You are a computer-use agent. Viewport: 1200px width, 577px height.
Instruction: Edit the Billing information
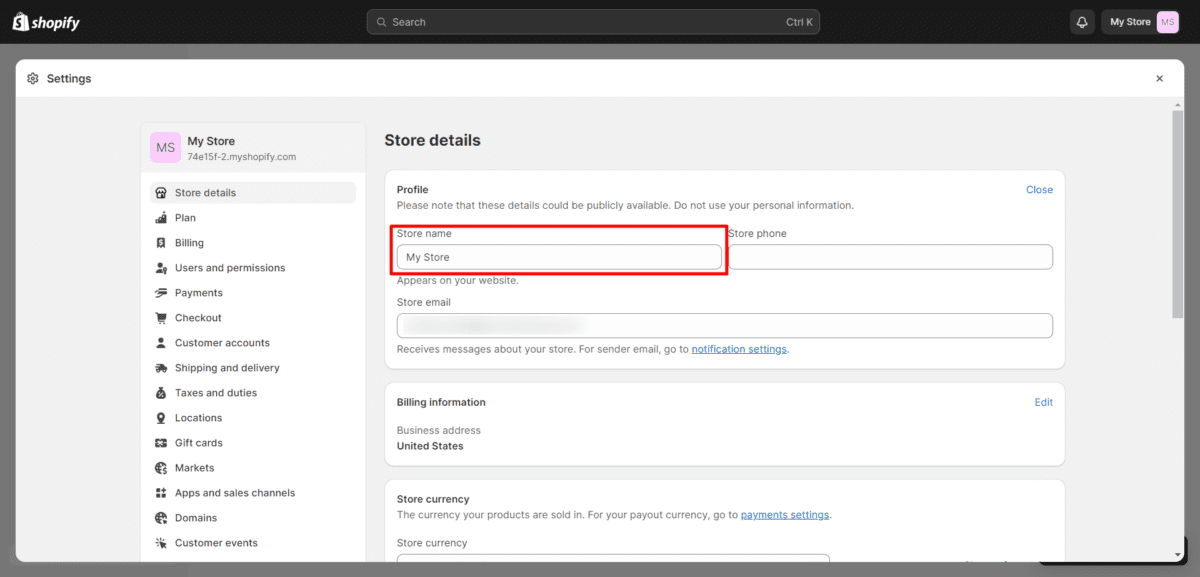1043,401
